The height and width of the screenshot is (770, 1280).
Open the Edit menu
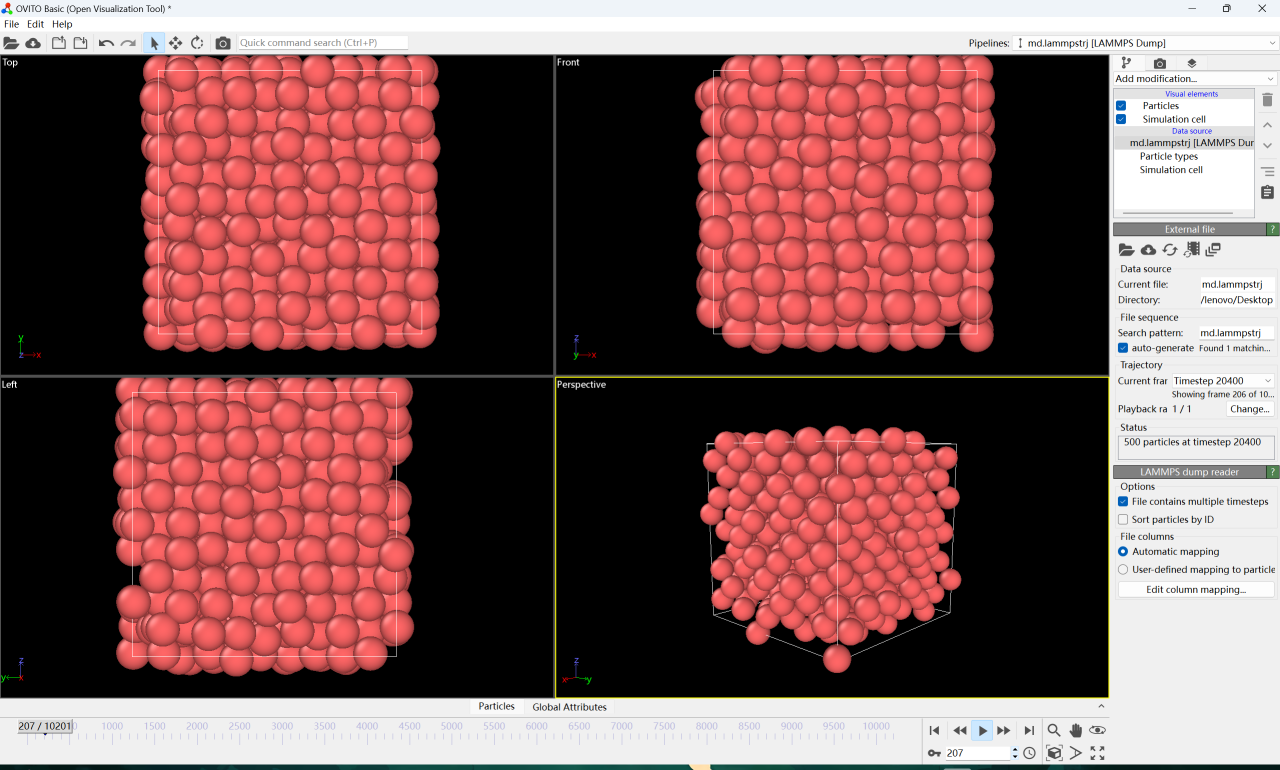click(x=35, y=24)
